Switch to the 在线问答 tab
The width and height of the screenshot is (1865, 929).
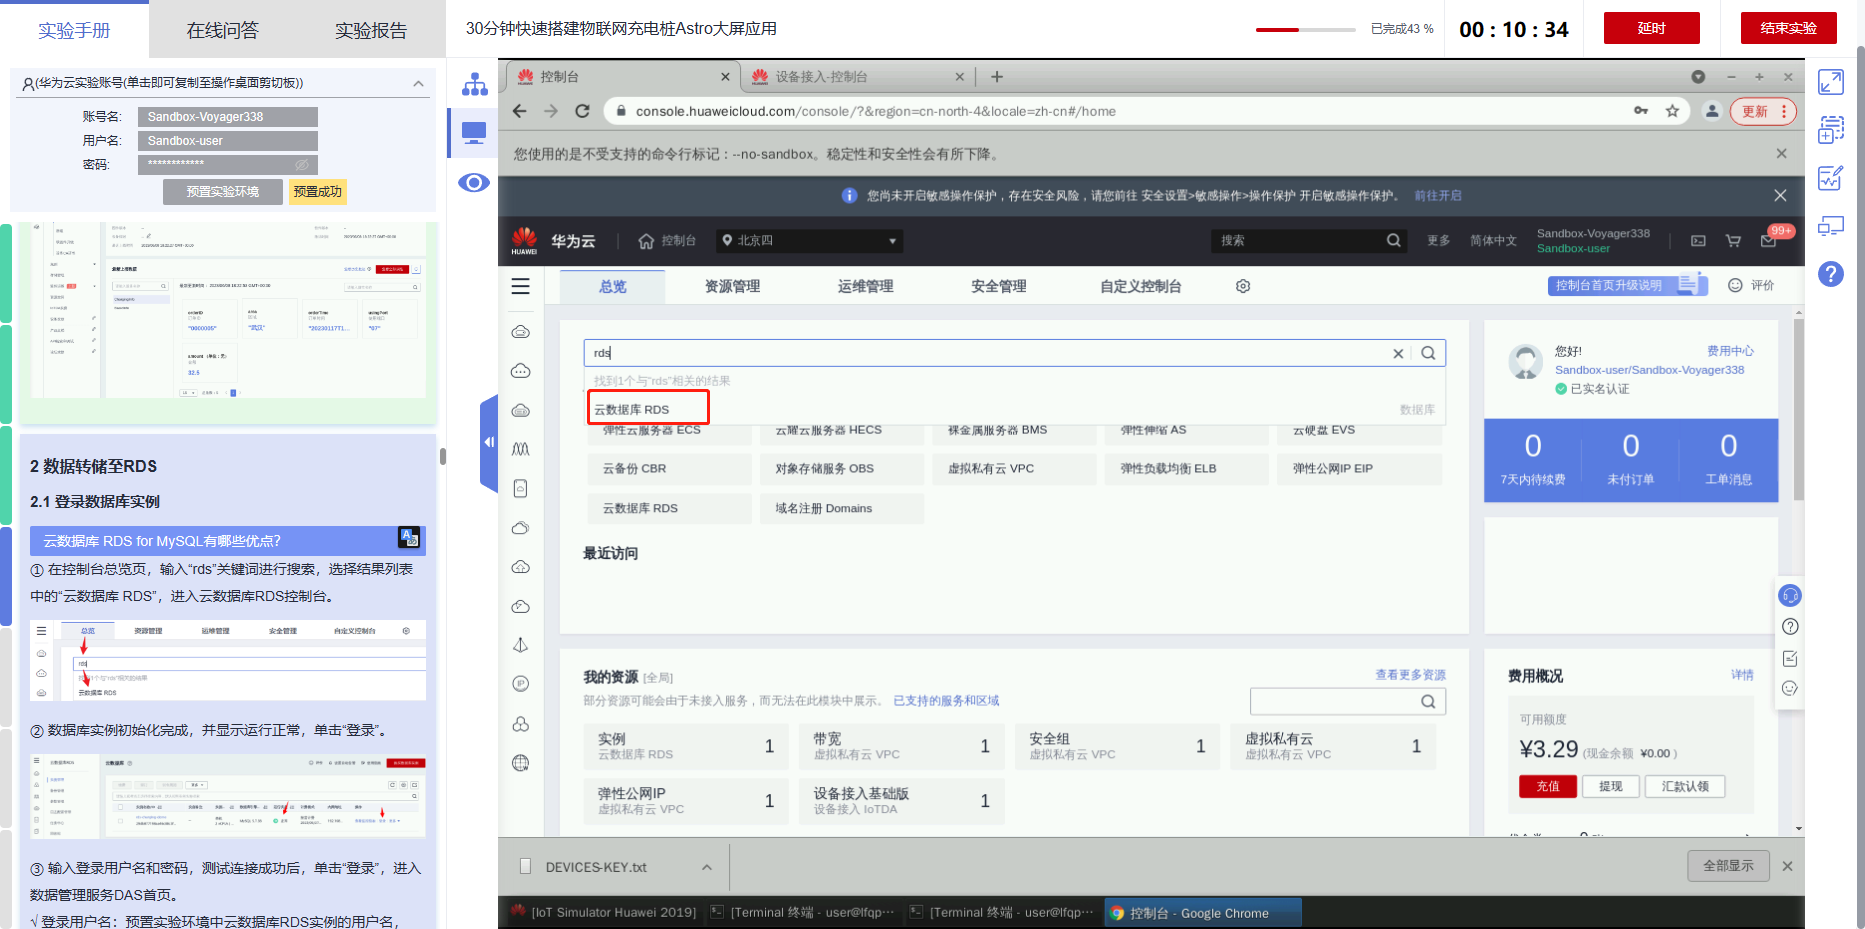click(222, 30)
